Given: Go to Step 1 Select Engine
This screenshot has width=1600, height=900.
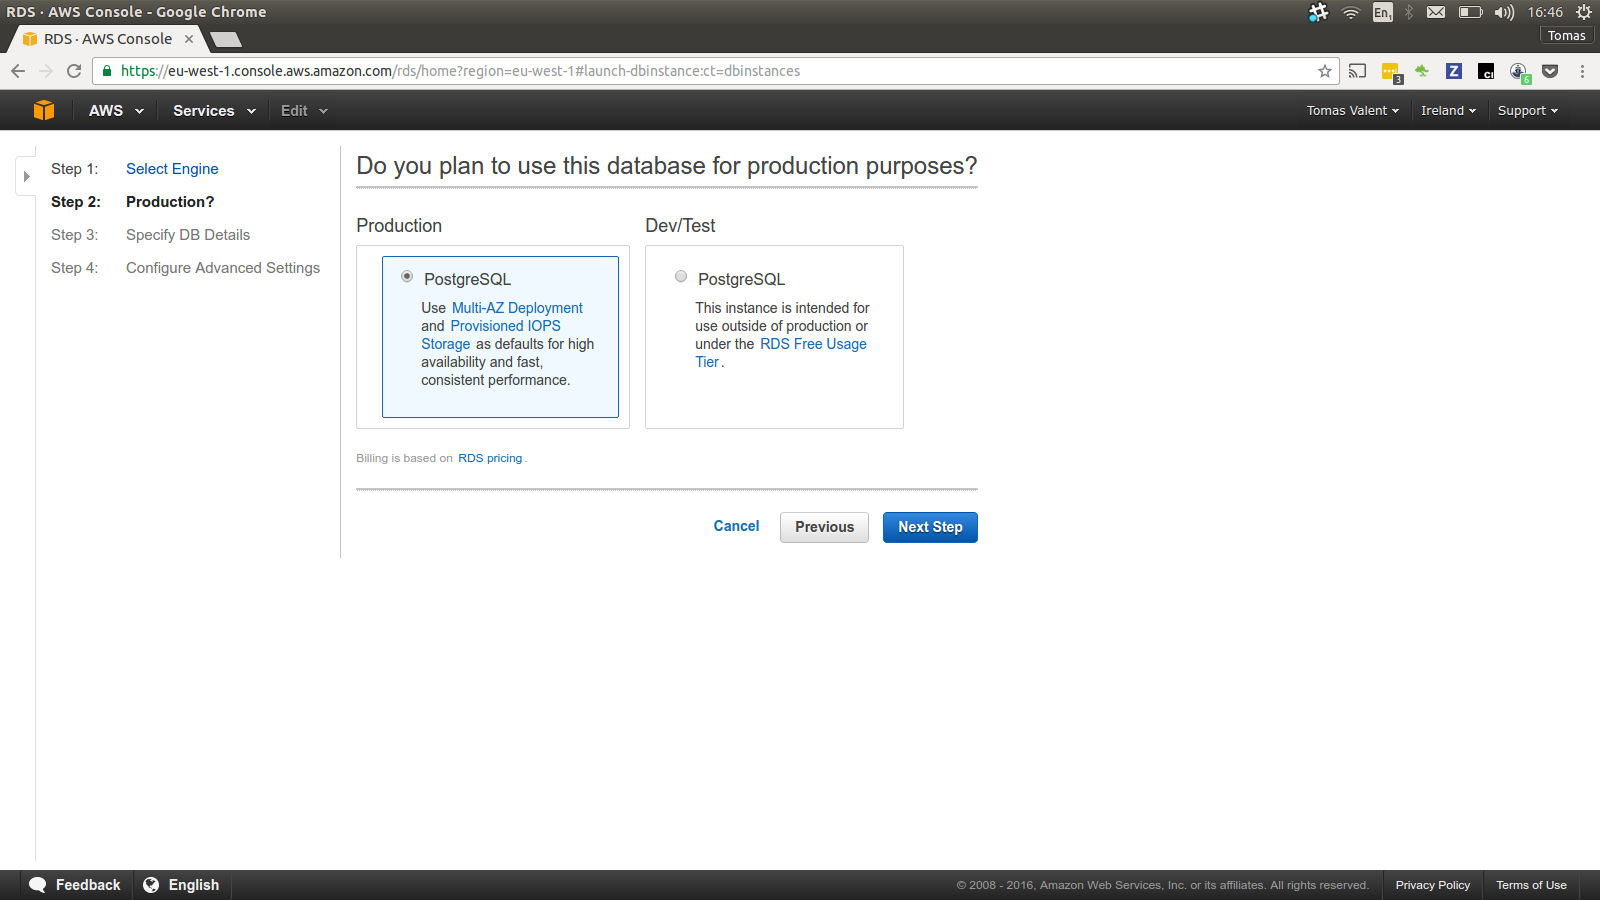Looking at the screenshot, I should coord(172,169).
